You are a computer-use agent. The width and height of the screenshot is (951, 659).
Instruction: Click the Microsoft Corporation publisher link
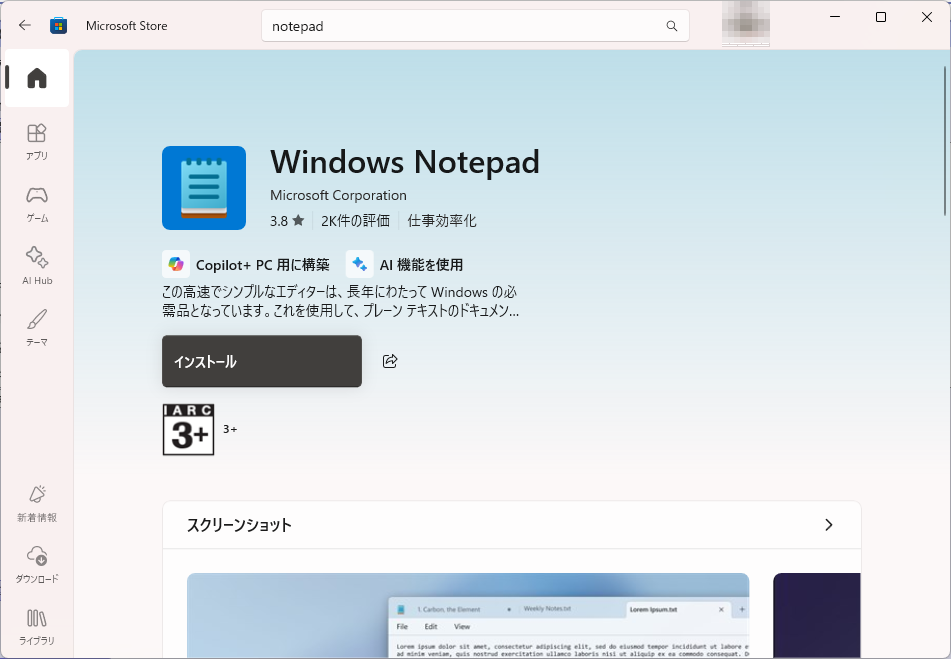[338, 195]
